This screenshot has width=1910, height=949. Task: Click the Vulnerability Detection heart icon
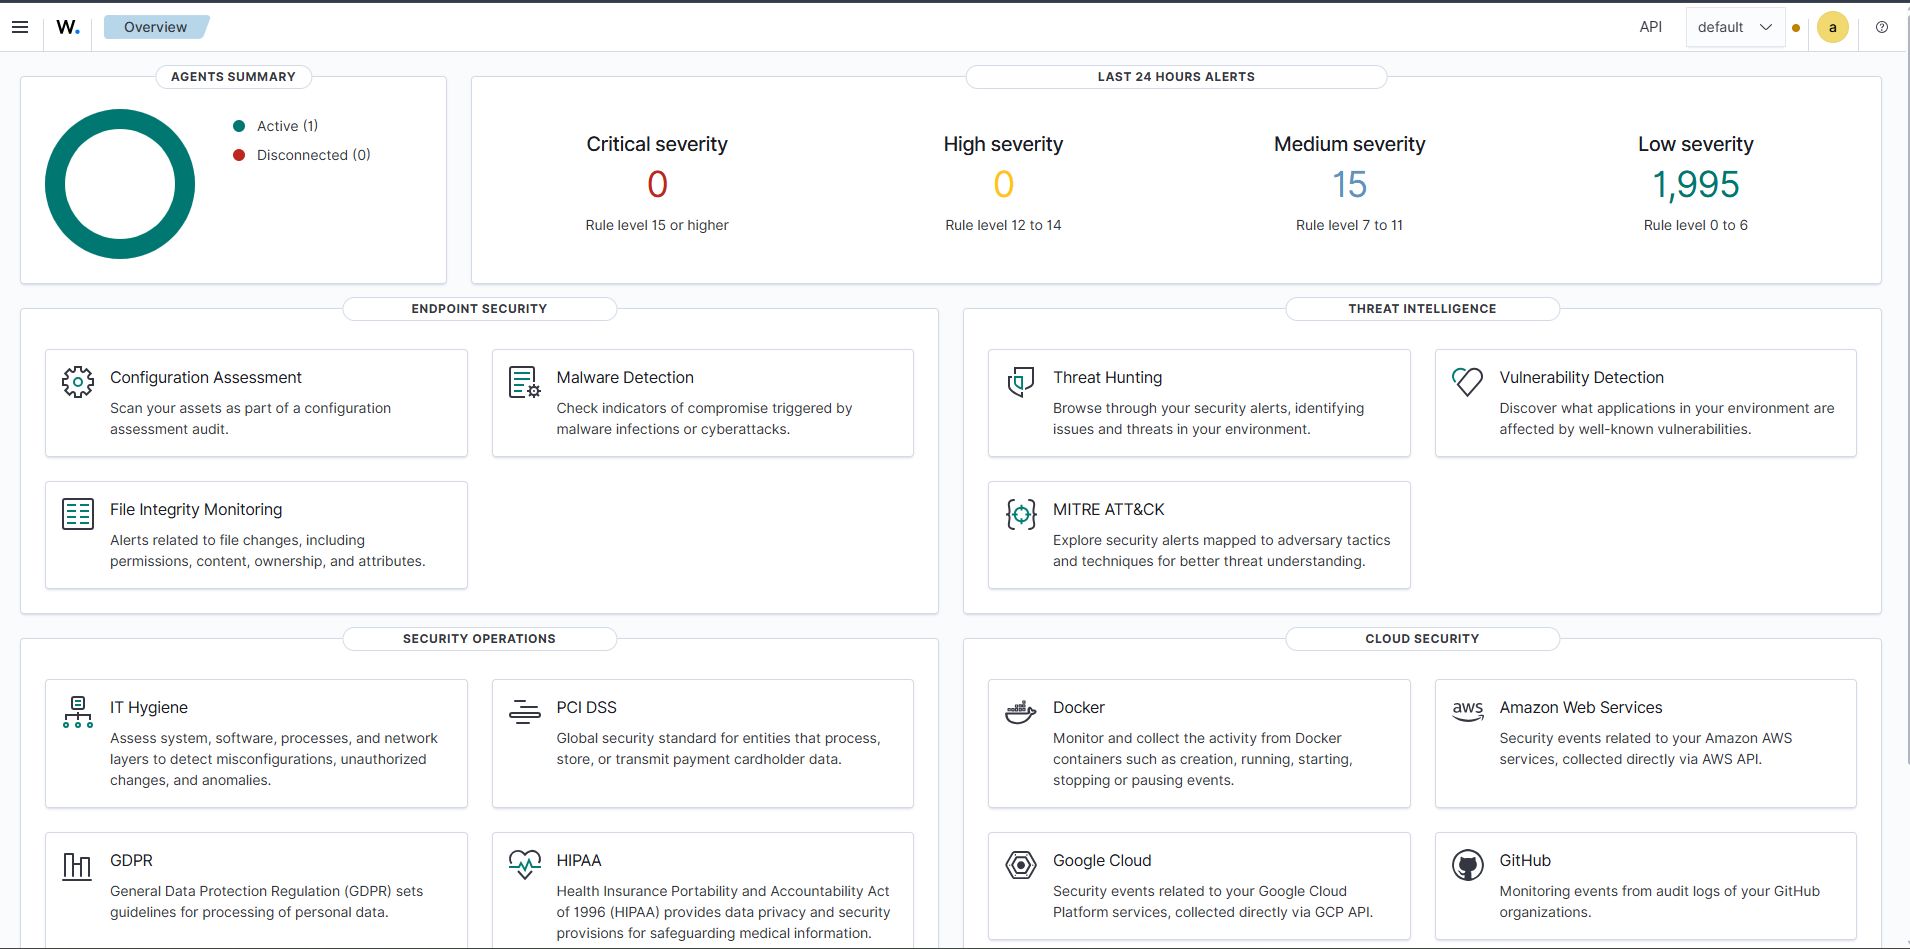1467,381
